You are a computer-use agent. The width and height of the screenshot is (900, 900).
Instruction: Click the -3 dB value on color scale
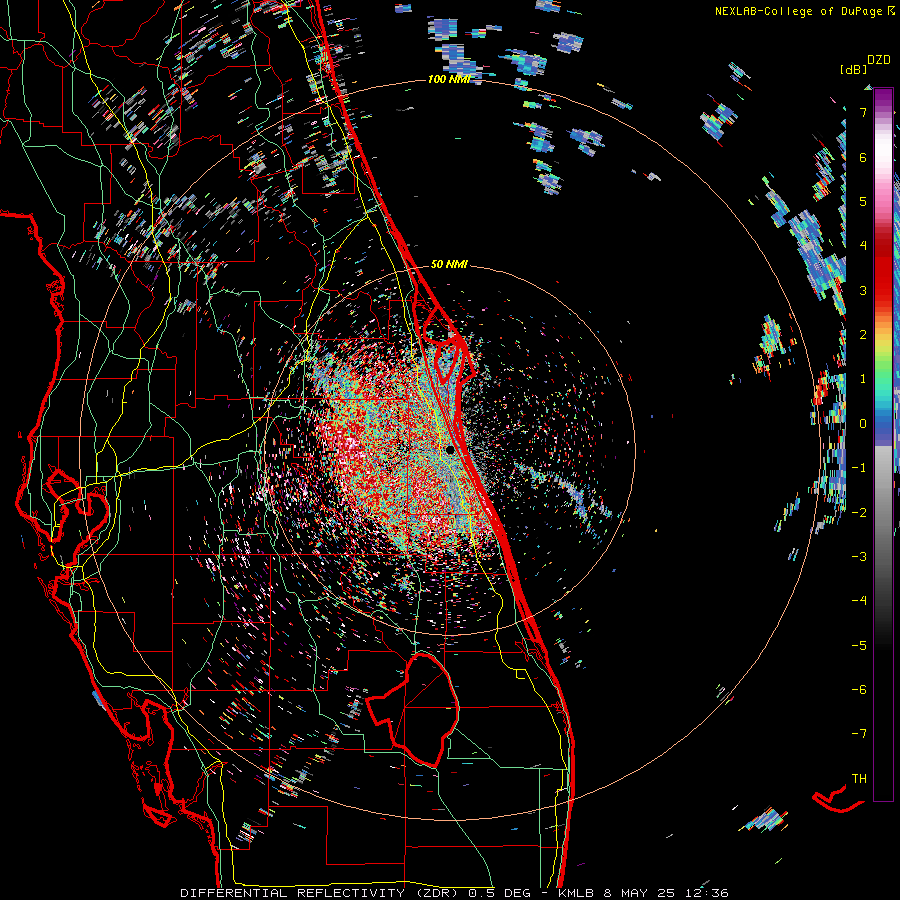pyautogui.click(x=859, y=557)
